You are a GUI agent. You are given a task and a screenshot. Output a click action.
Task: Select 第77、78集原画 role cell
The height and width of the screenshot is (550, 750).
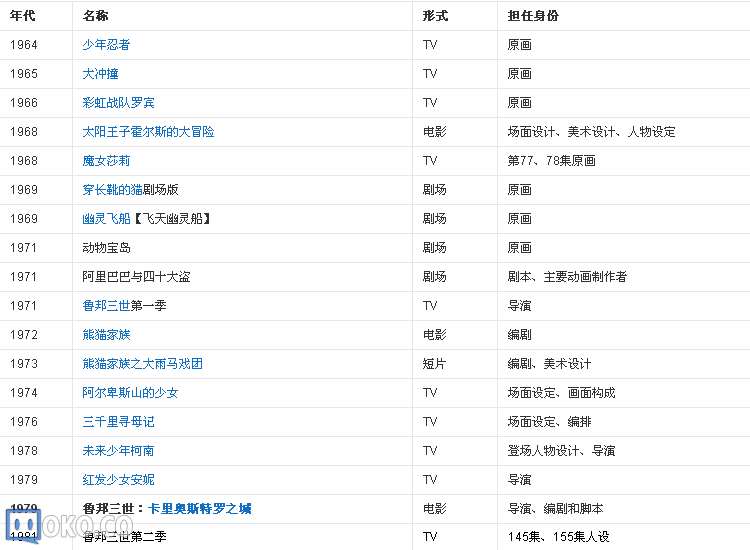[x=551, y=161]
